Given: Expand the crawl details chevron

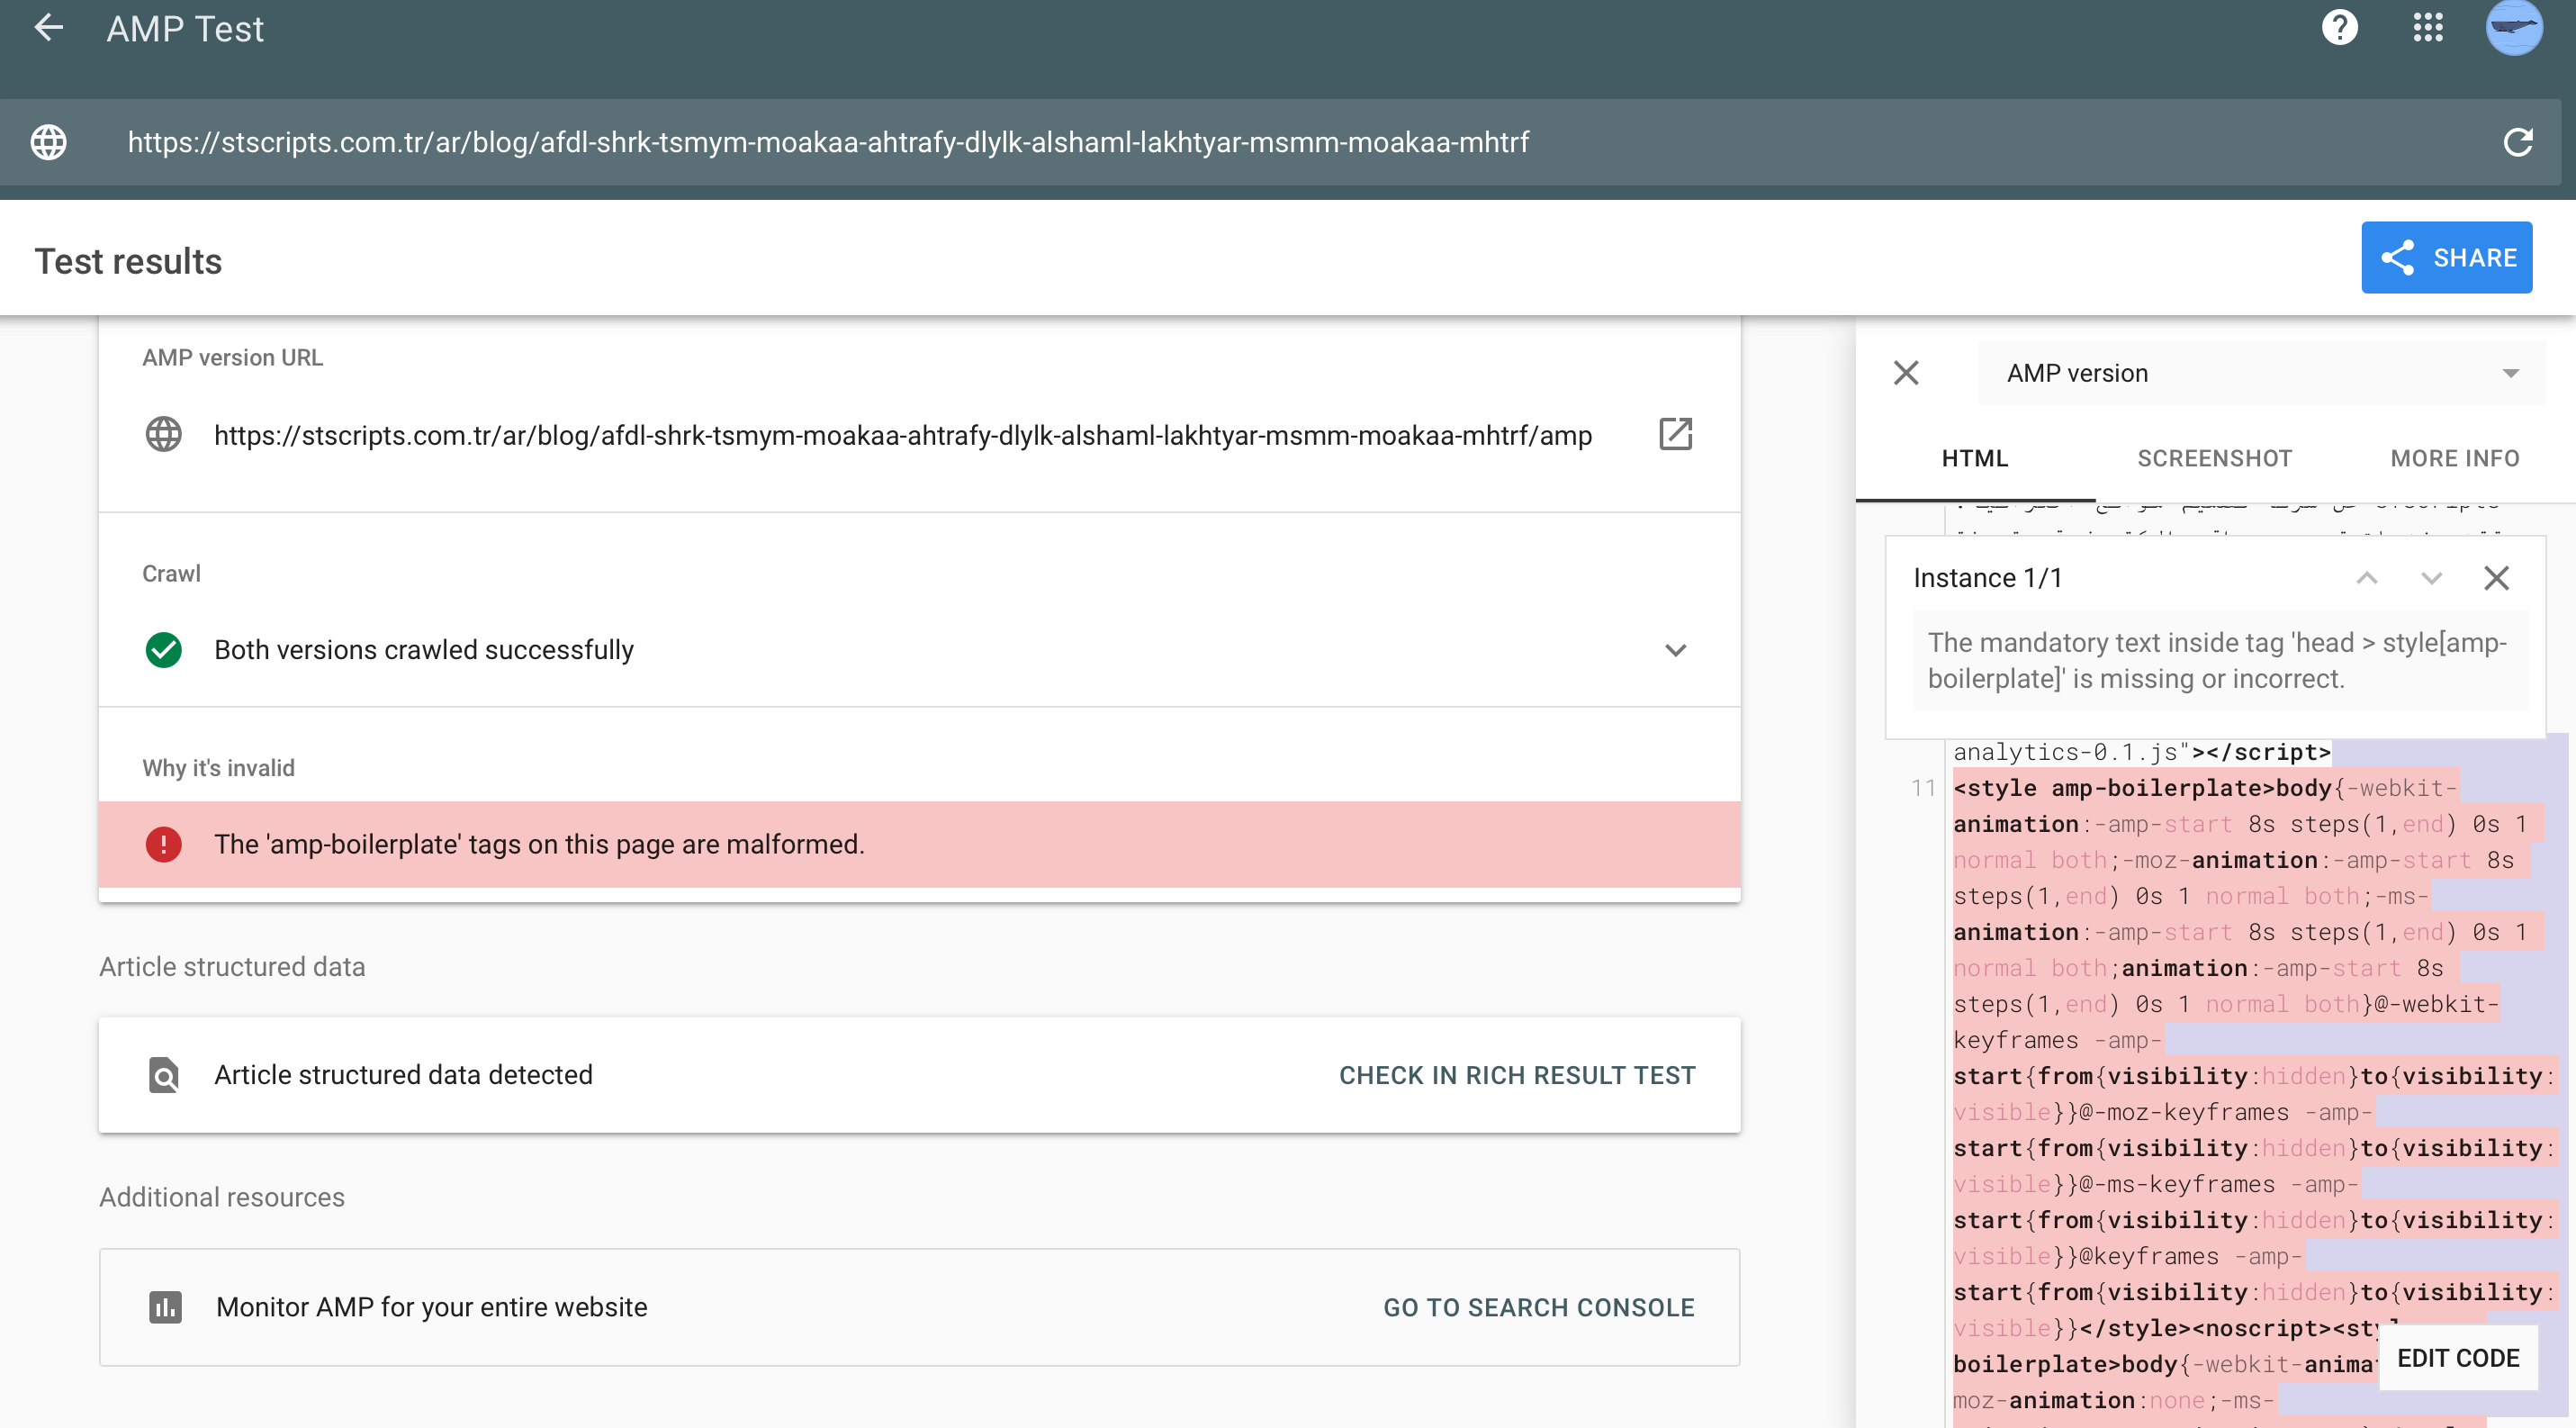Looking at the screenshot, I should click(x=1675, y=650).
